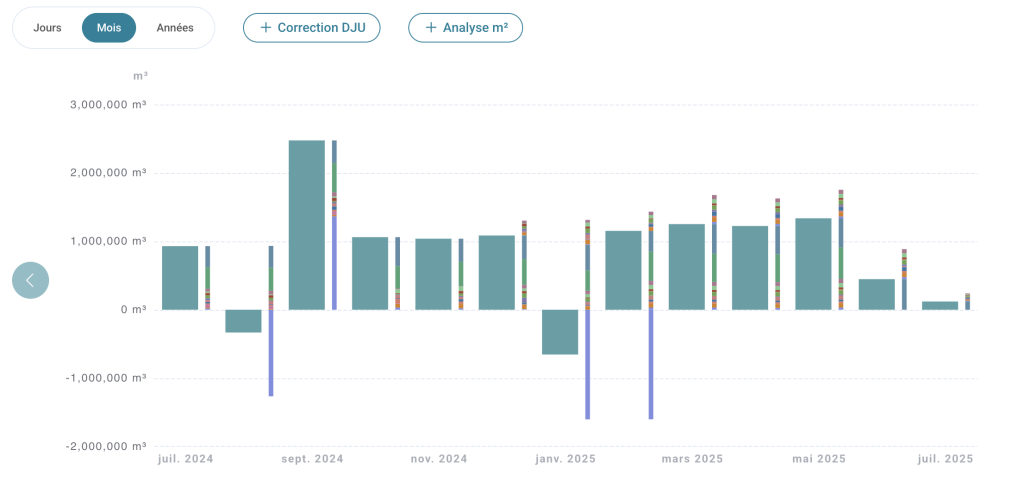Add Correction DJU
1024x493 pixels.
[312, 27]
